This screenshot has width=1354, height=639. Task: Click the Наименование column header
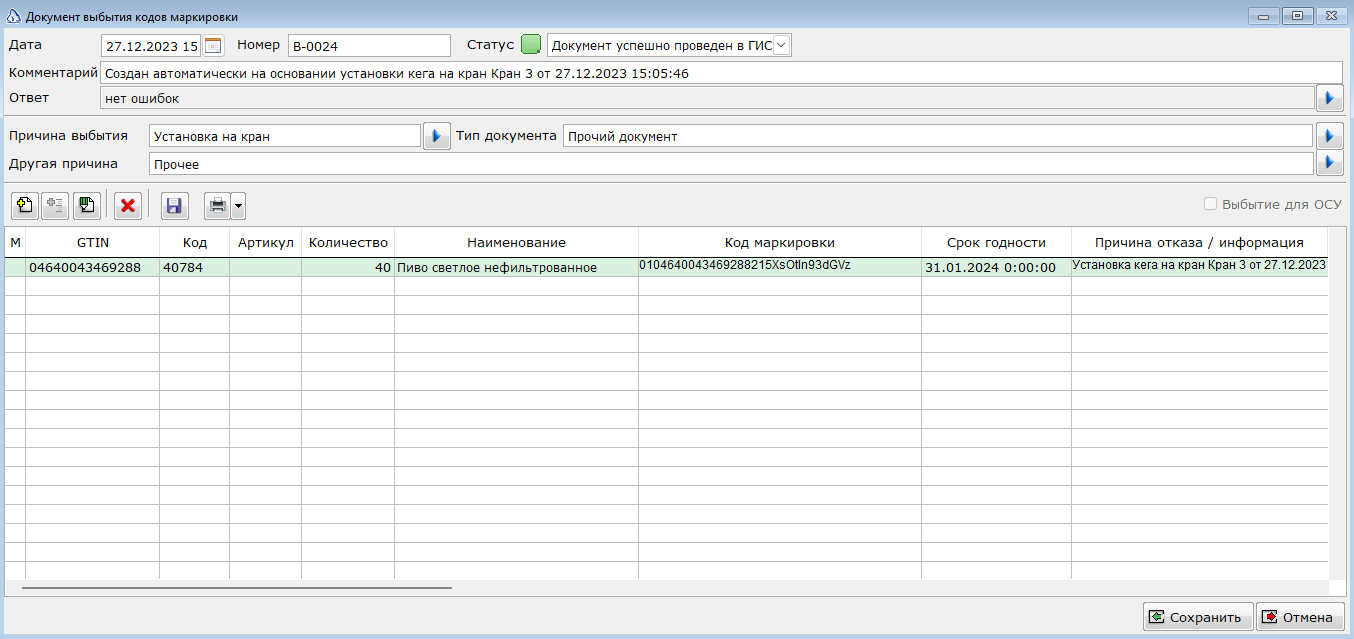[516, 242]
